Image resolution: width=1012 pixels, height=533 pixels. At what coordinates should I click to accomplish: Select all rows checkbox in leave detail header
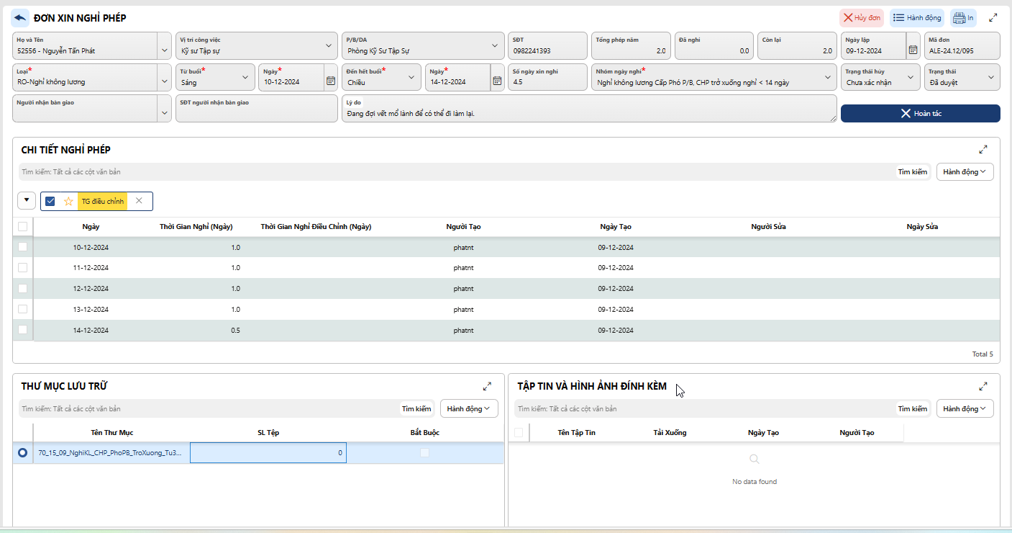23,226
